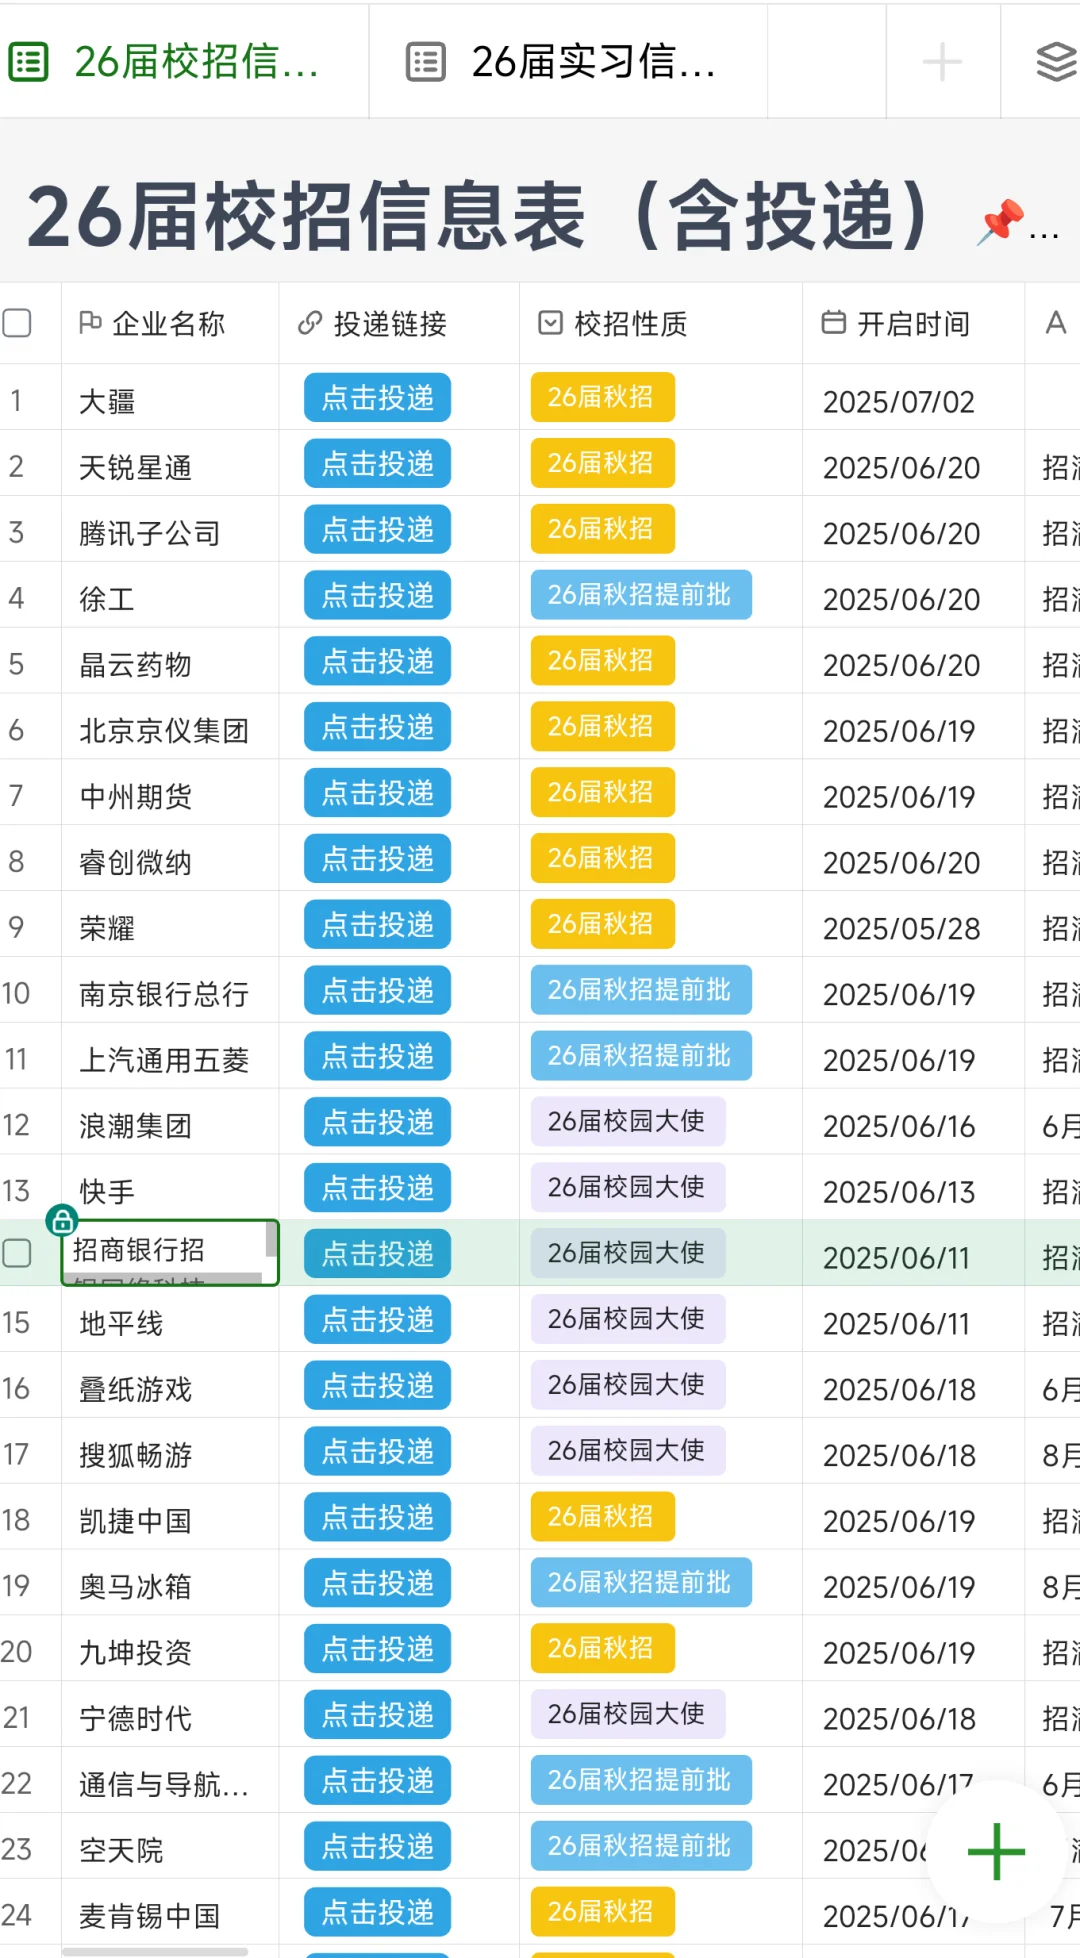Open the 校招性质 column header
Viewport: 1080px width, 1958px height.
click(x=661, y=323)
